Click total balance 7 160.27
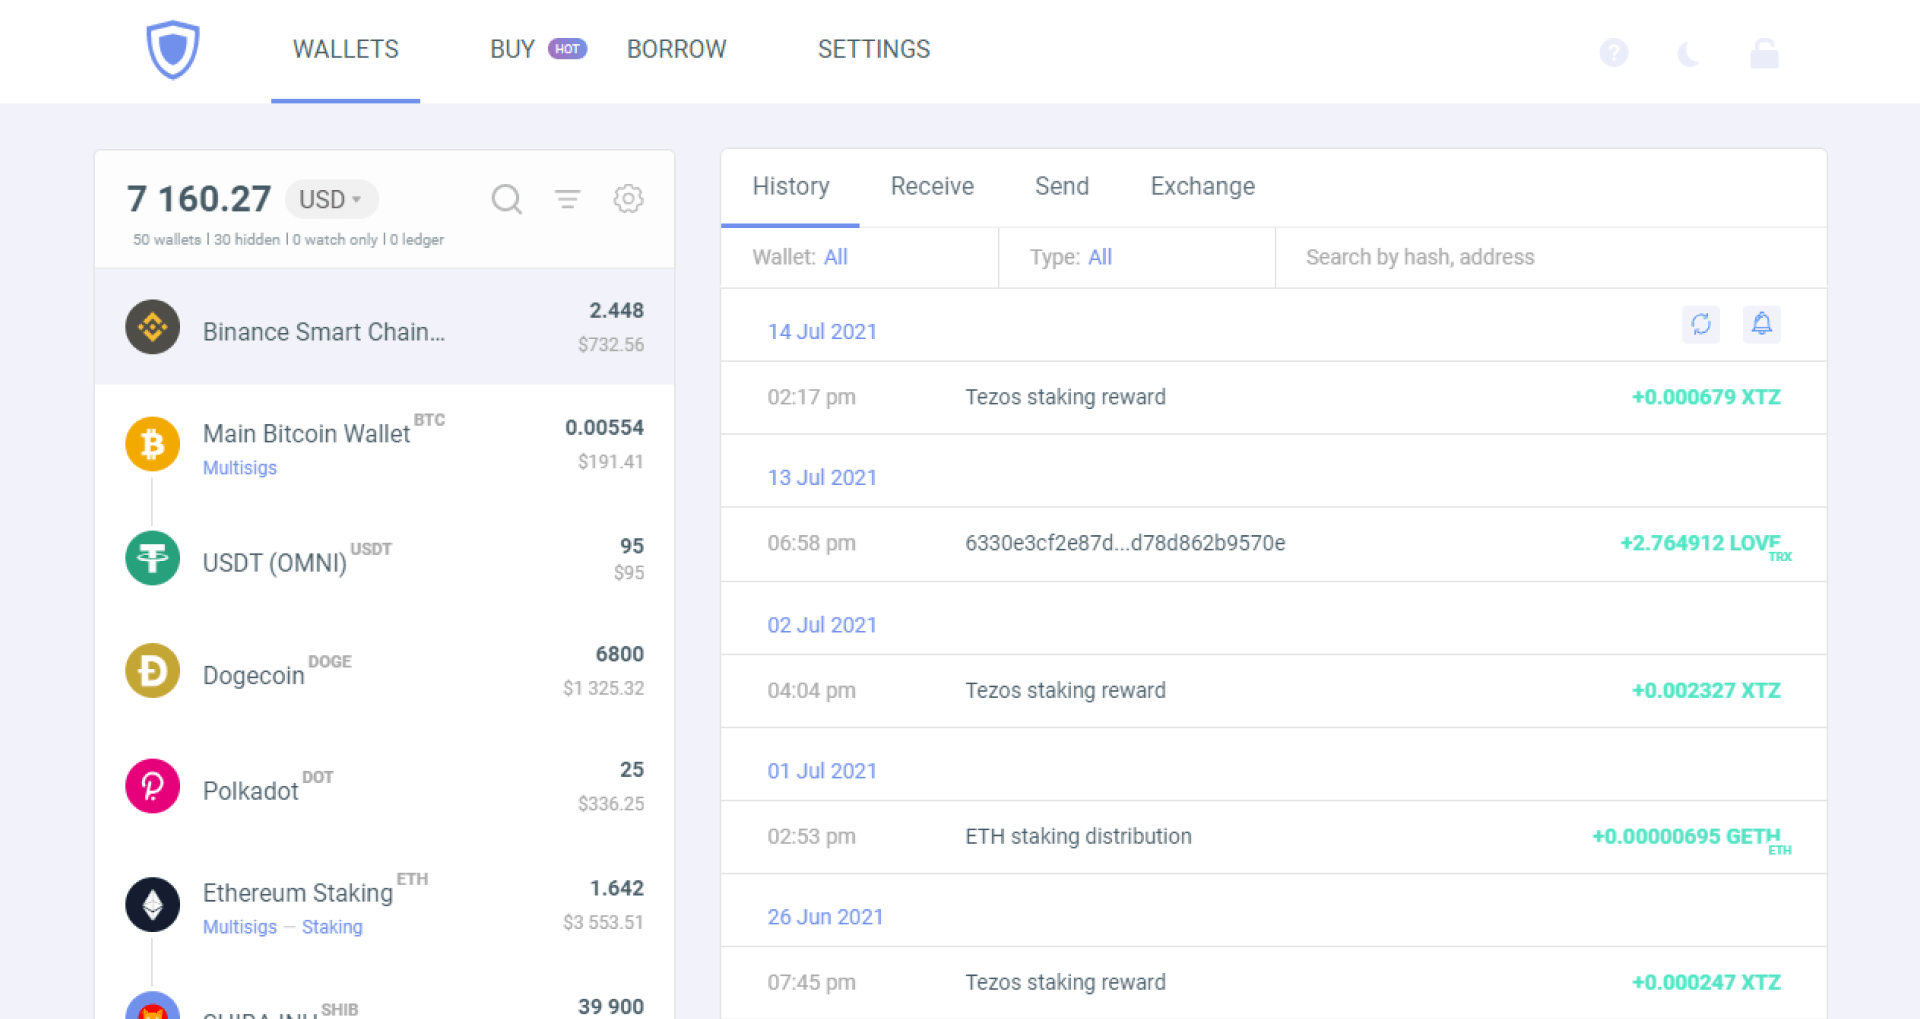Image resolution: width=1920 pixels, height=1019 pixels. pyautogui.click(x=199, y=199)
